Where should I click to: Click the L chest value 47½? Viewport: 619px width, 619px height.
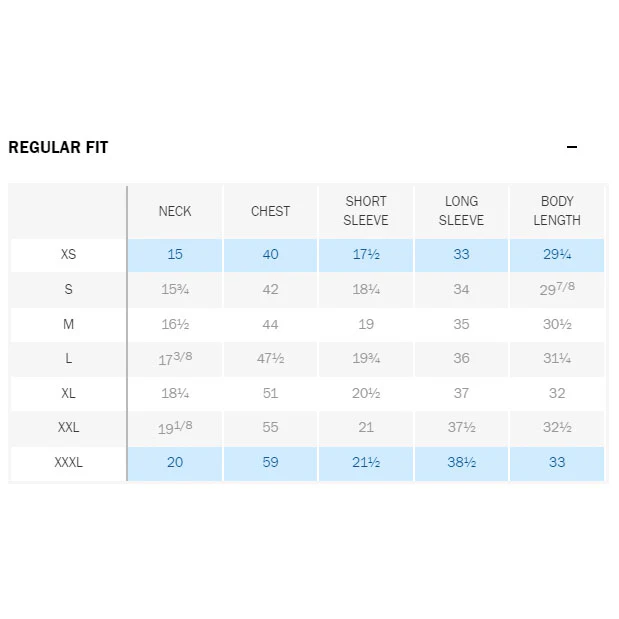270,358
